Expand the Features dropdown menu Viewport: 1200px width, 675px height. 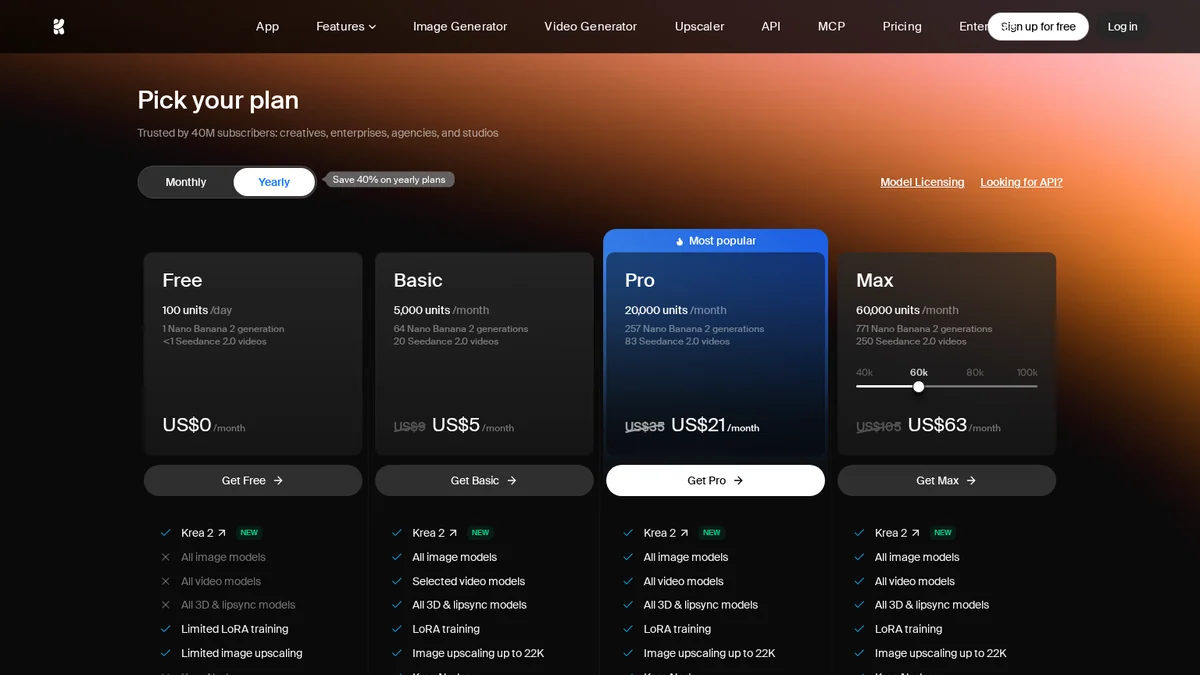(x=346, y=27)
